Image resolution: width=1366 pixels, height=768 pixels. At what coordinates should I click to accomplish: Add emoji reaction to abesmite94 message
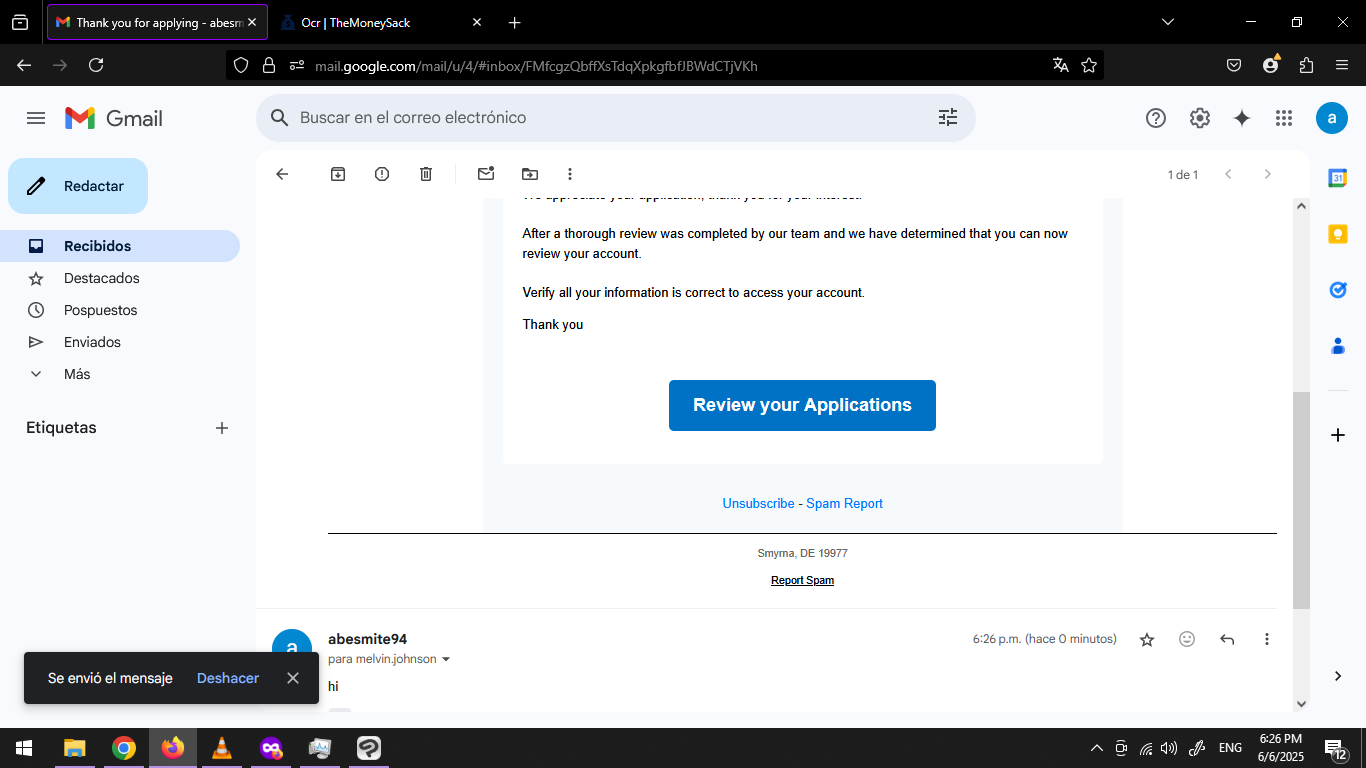[x=1187, y=639]
